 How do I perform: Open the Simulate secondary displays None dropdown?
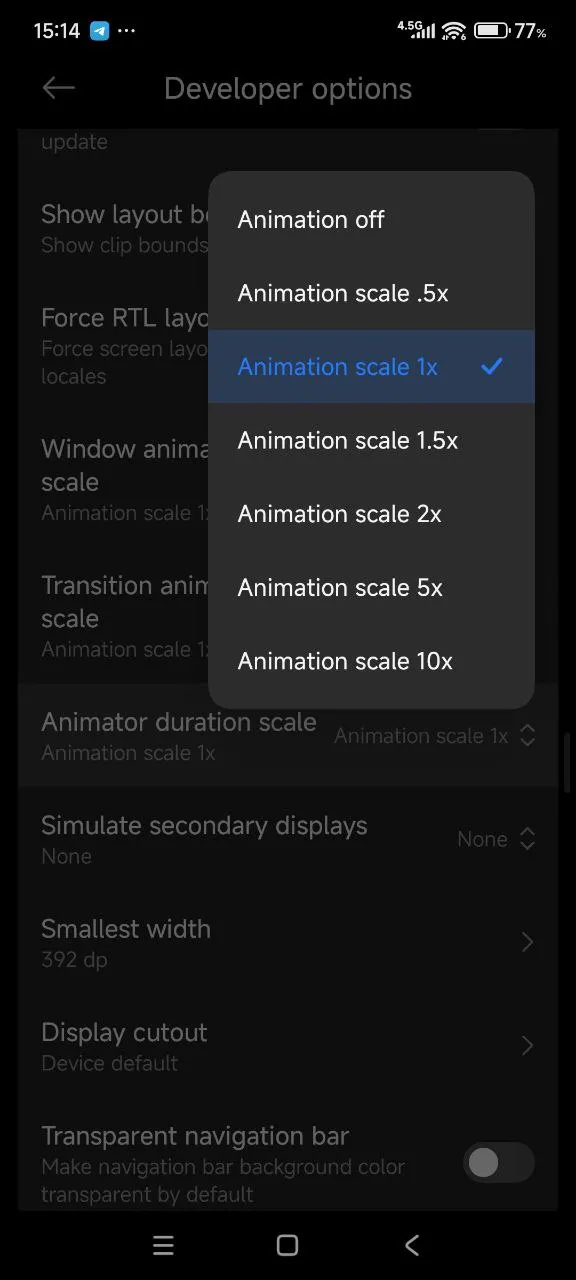[497, 840]
